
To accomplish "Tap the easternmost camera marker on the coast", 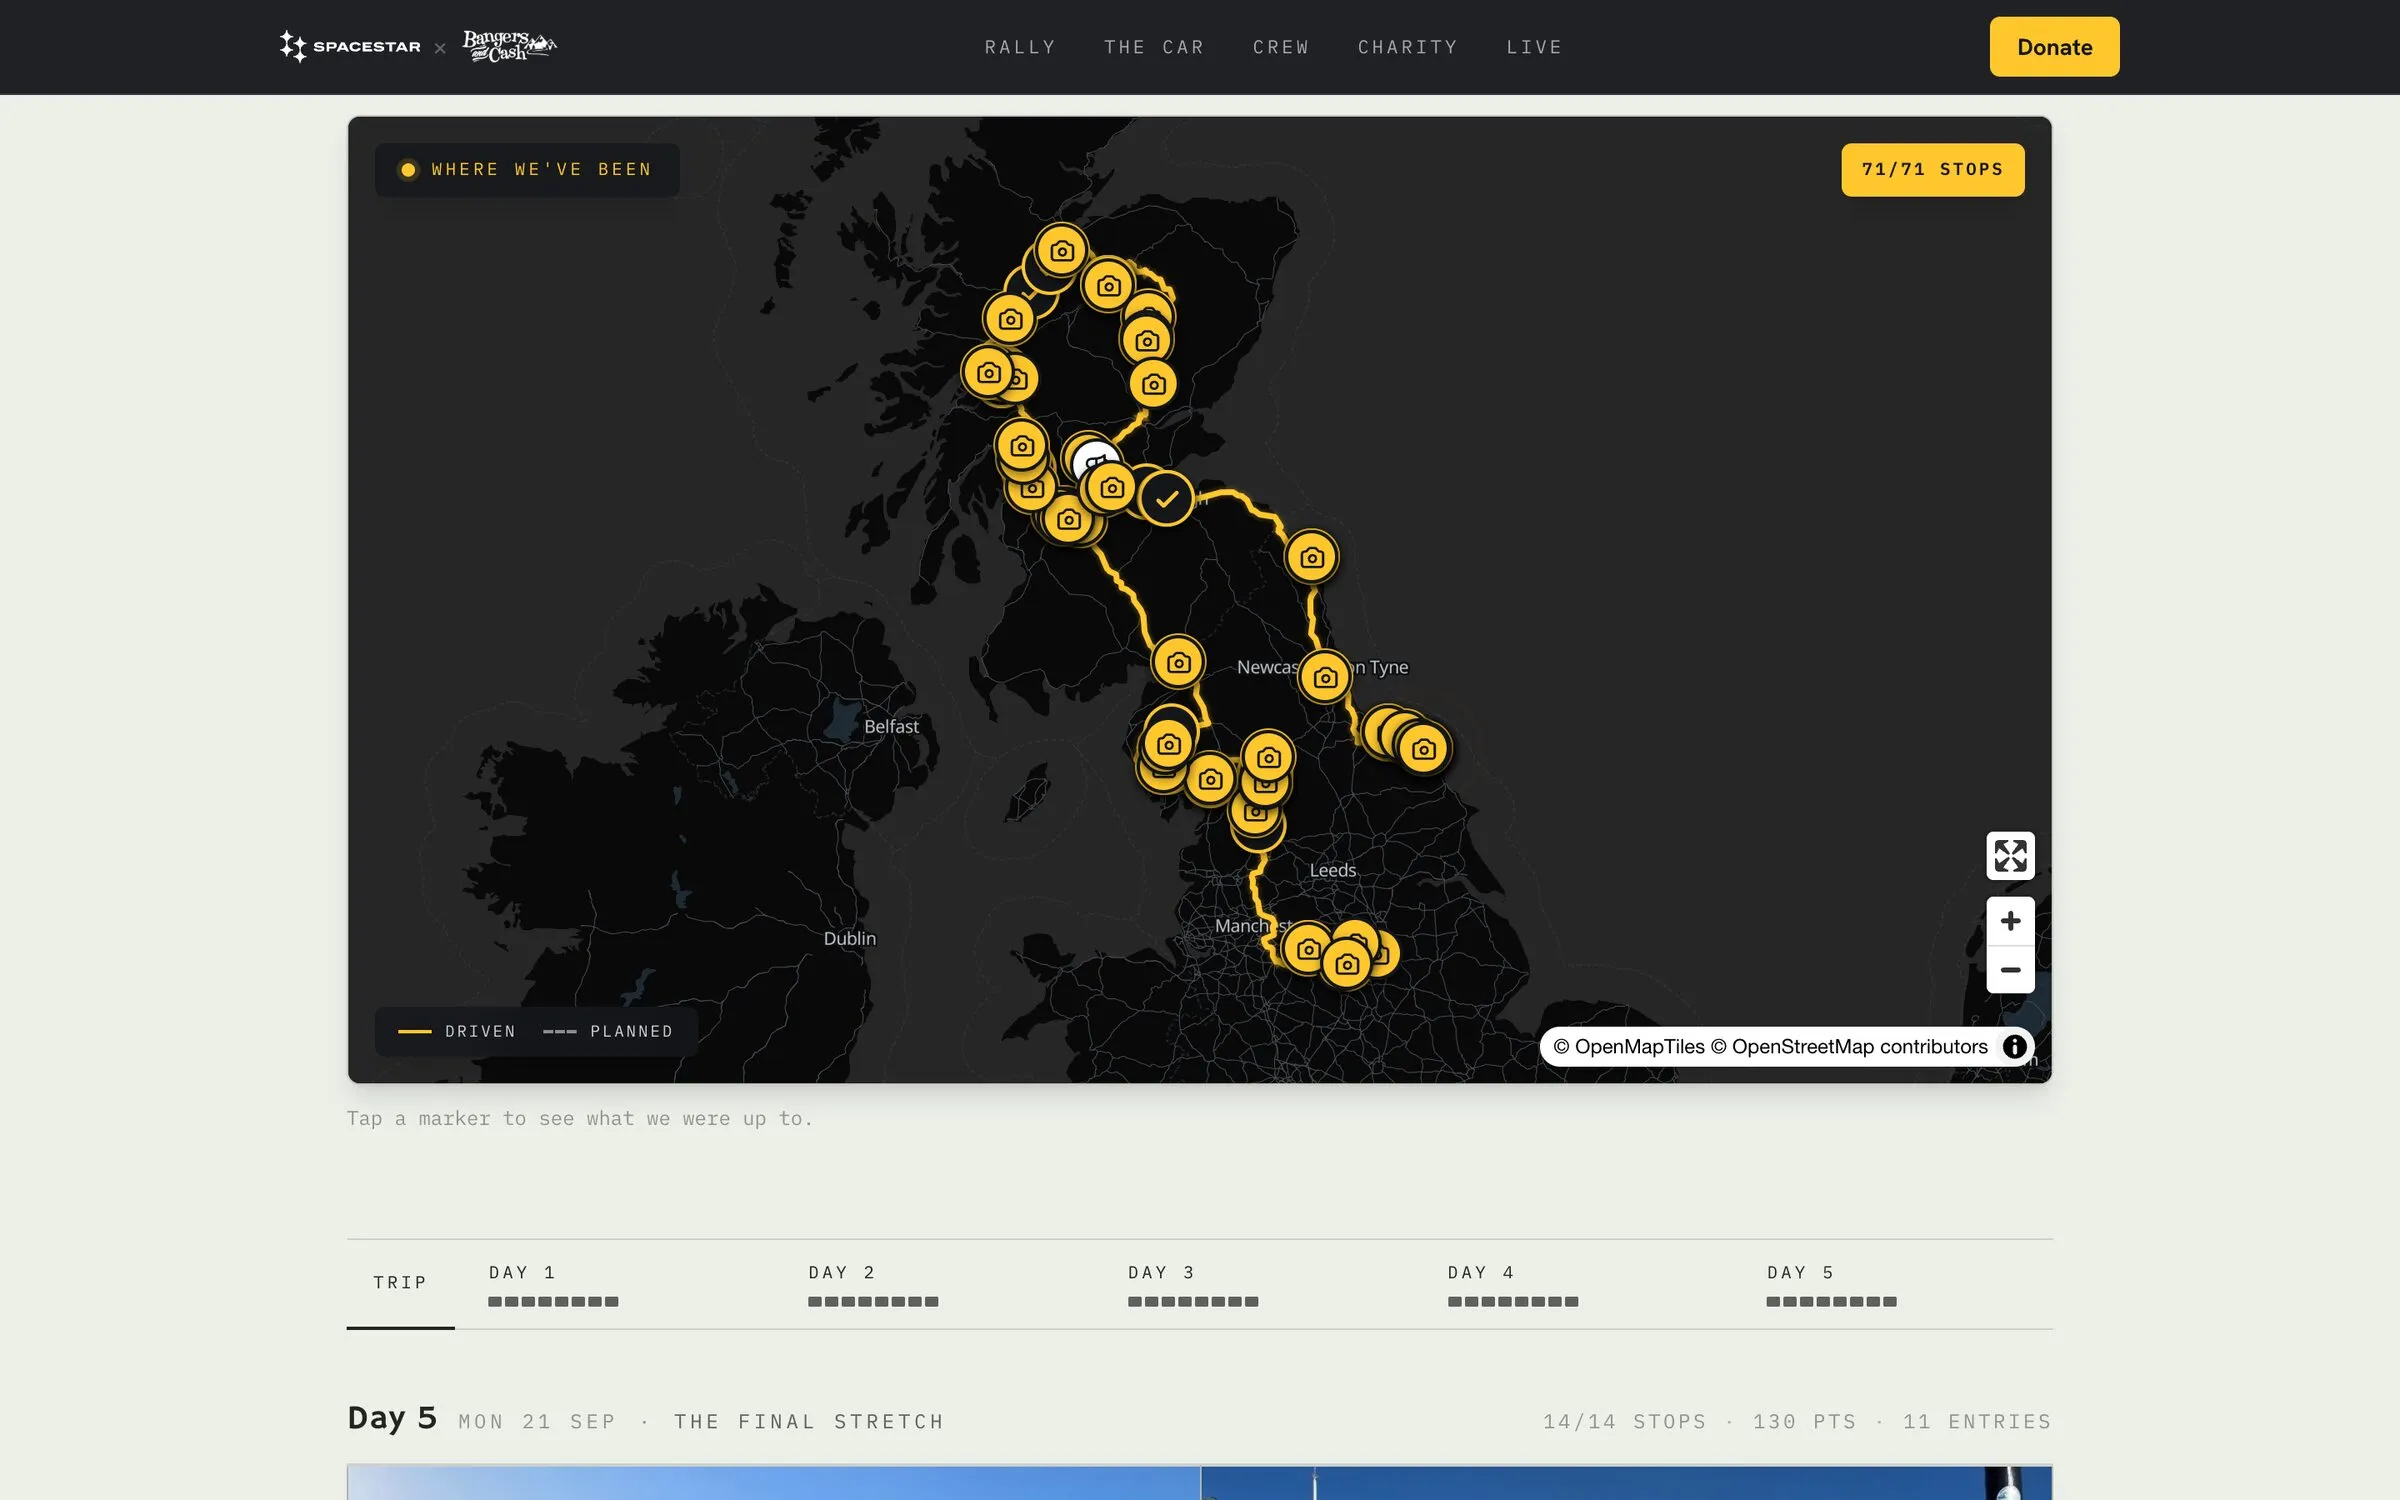I will [x=1424, y=749].
